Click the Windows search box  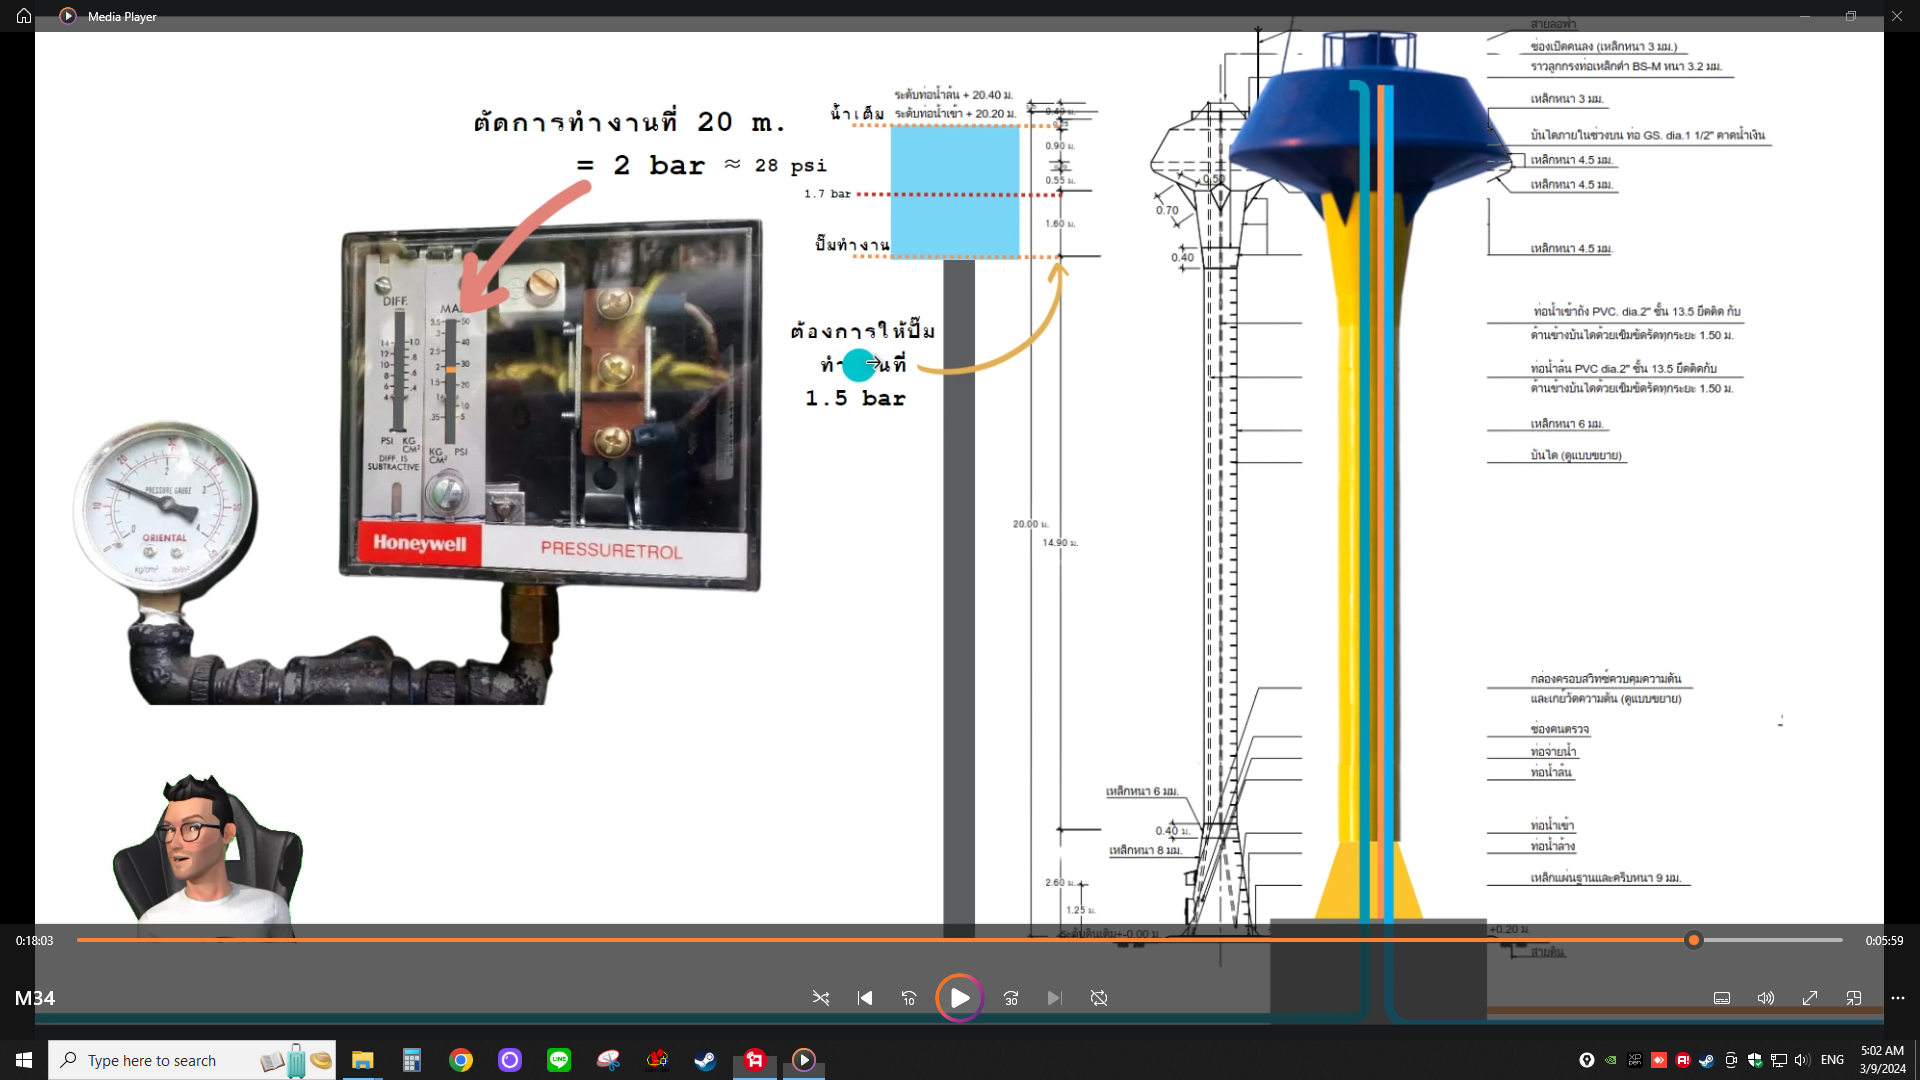coord(190,1060)
